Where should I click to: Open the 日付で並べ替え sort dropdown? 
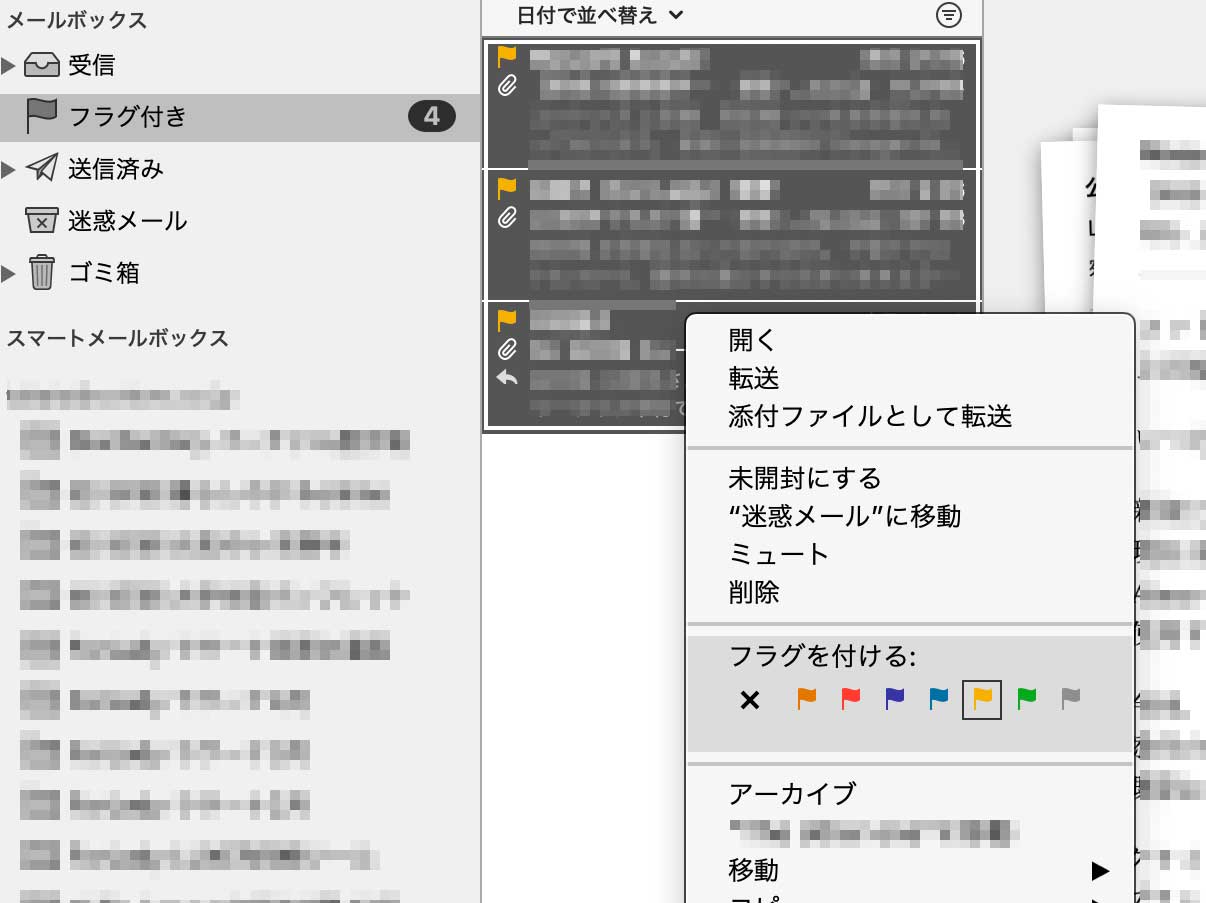pos(600,15)
